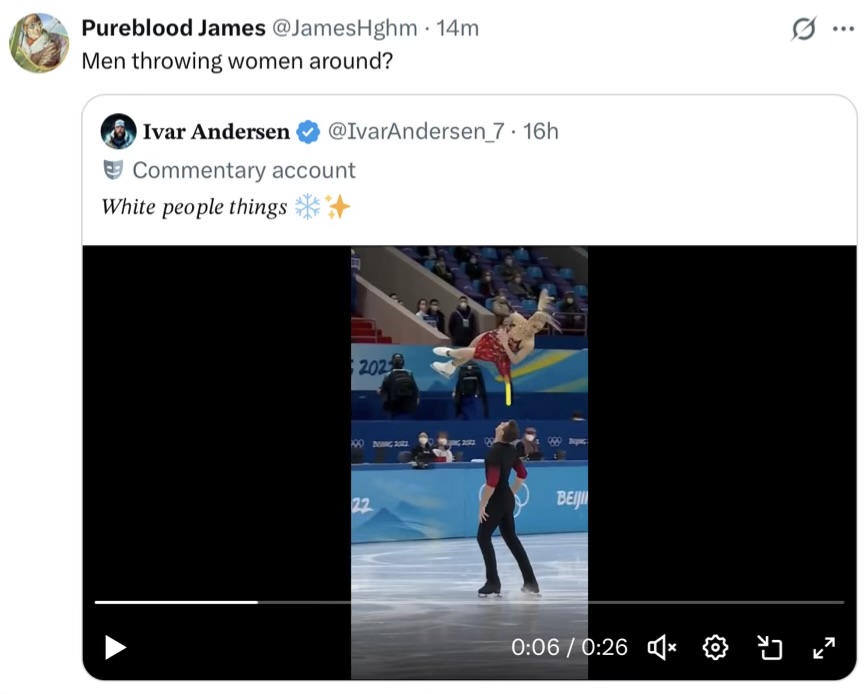This screenshot has width=864, height=694.
Task: Open Ivar Andersen's small profile avatar
Action: [119, 131]
